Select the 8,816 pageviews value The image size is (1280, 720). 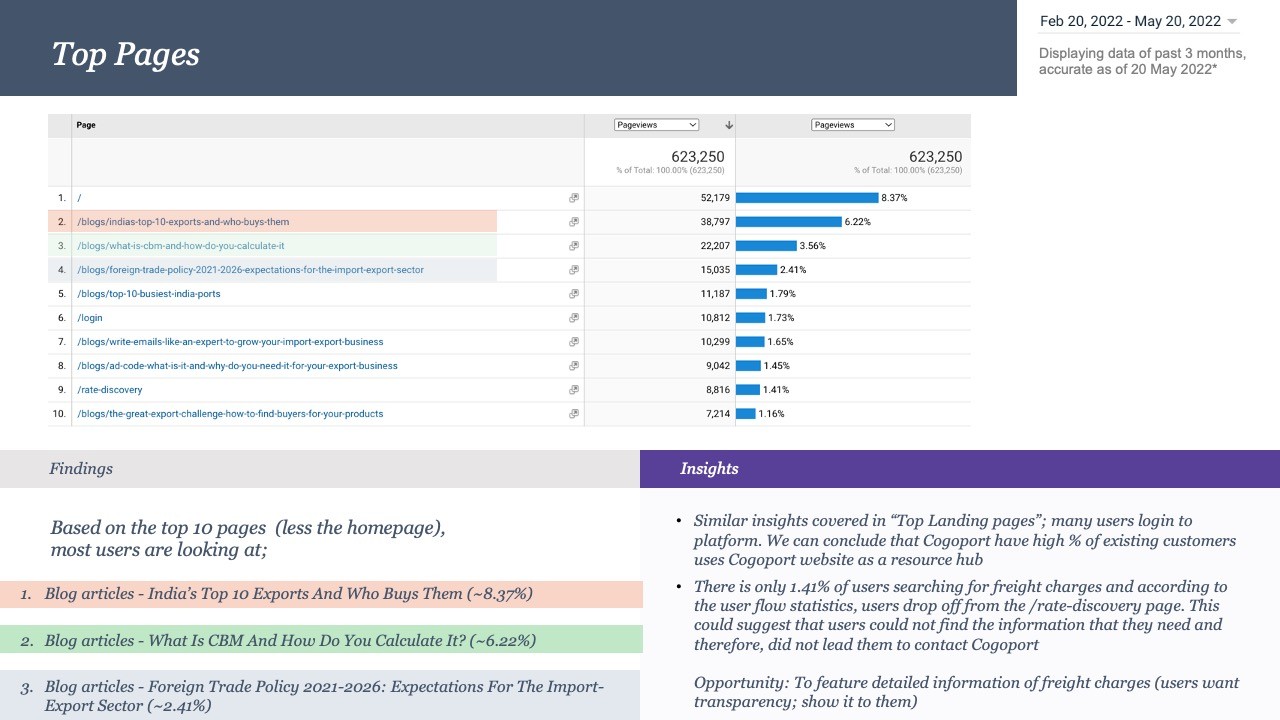718,390
